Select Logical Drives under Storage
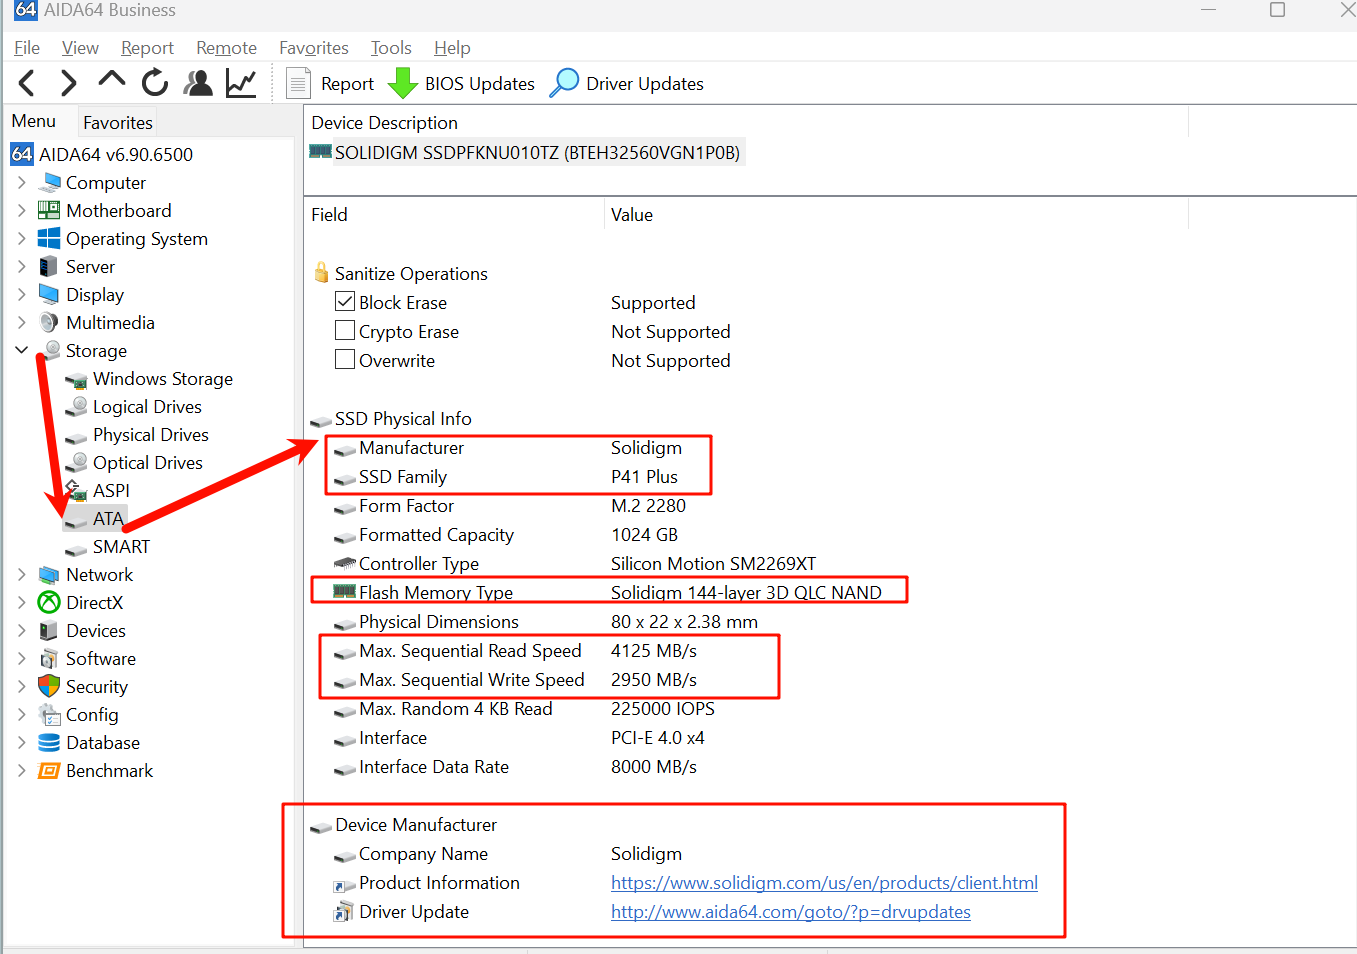Screen dimensions: 1357x954 click(x=147, y=407)
